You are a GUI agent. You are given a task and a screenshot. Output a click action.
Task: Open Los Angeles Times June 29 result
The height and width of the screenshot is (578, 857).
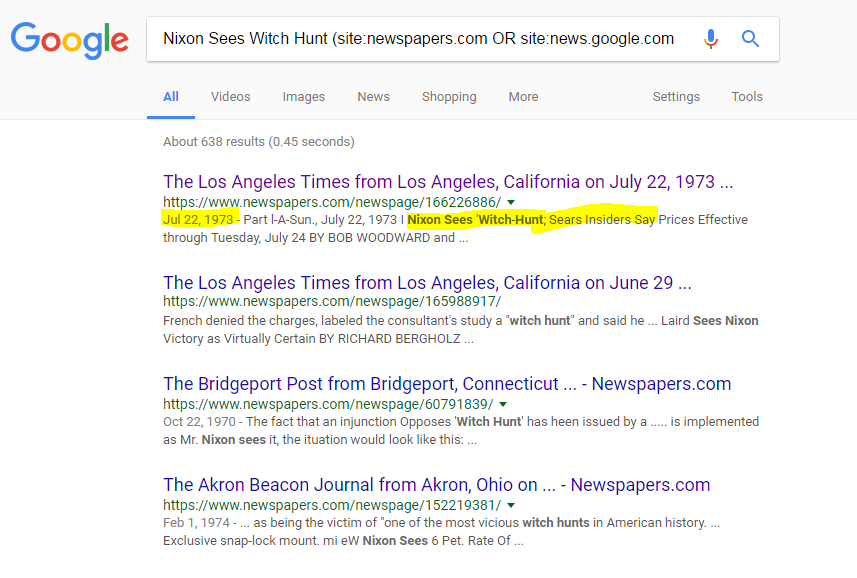[x=427, y=282]
